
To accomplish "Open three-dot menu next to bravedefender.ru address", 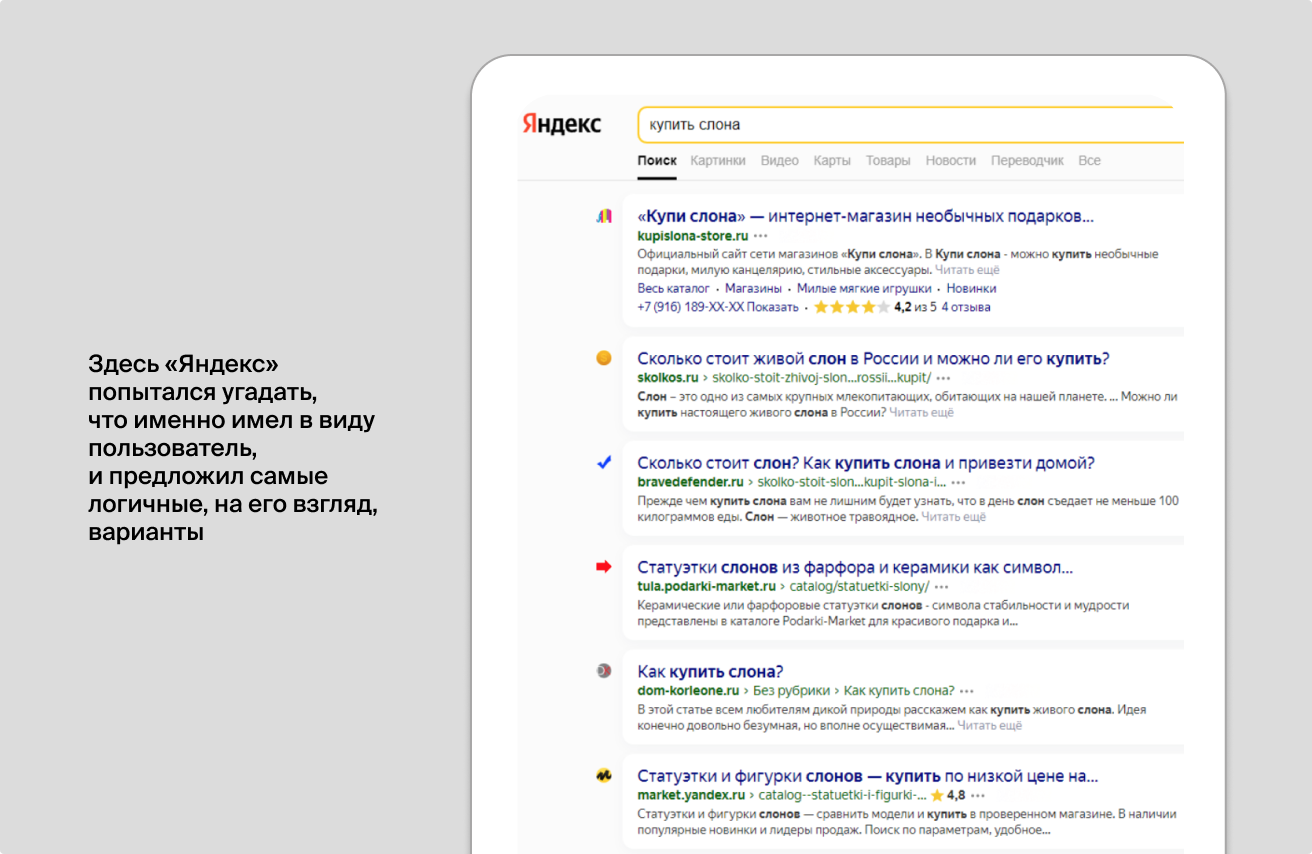I will [x=958, y=482].
